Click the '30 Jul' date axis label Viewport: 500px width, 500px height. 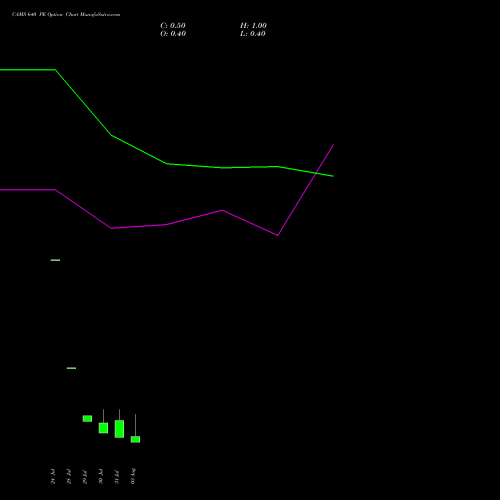click(101, 476)
